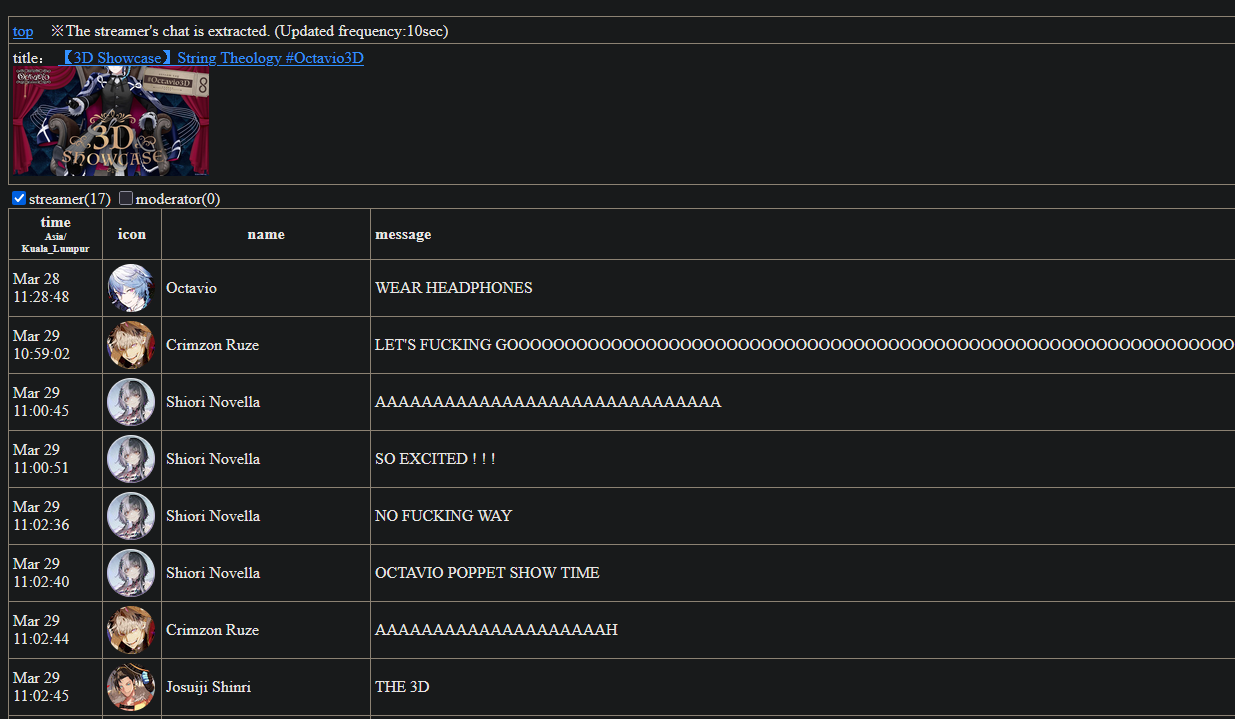Click Shiori Novella avatar at 11:00:45
1235x719 pixels.
point(131,402)
